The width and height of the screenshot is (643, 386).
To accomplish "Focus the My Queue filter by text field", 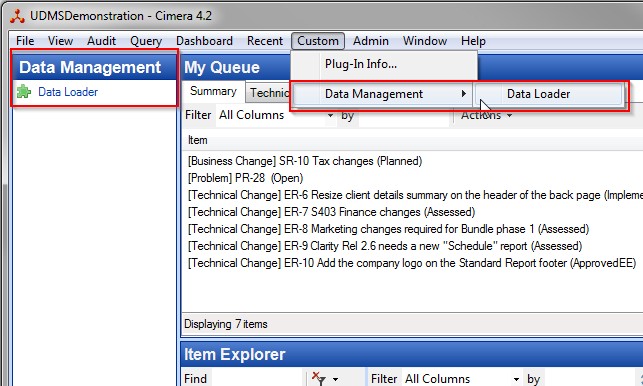I will click(x=404, y=116).
